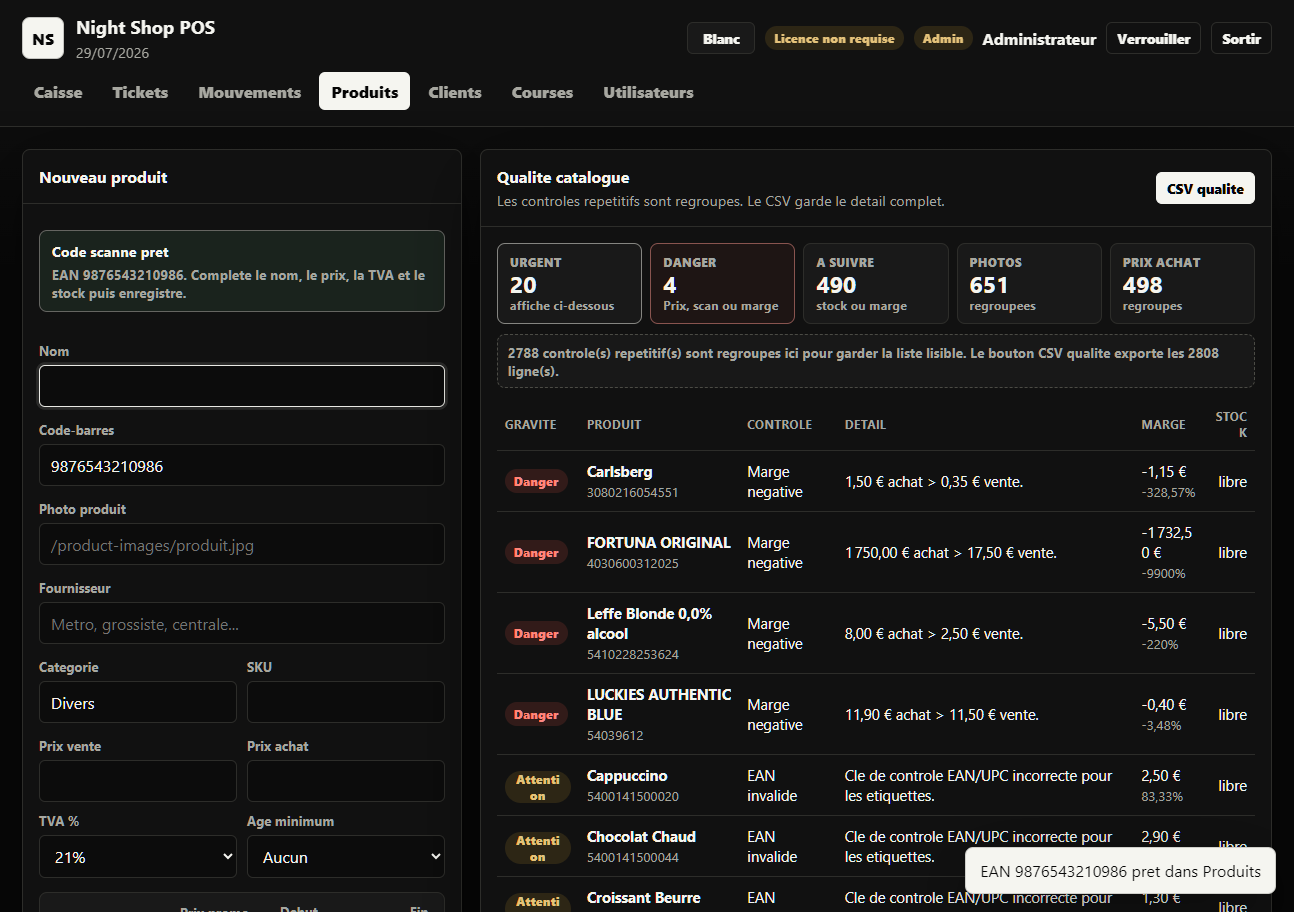Click the PRODUIT column header
This screenshot has width=1294, height=912.
click(614, 425)
